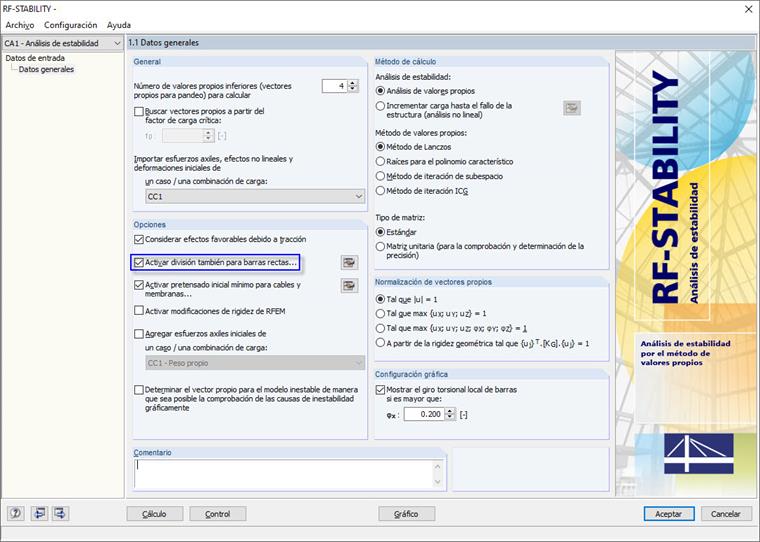The width and height of the screenshot is (760, 542).
Task: Click the Dlubal bridge logo image
Action: (698, 453)
